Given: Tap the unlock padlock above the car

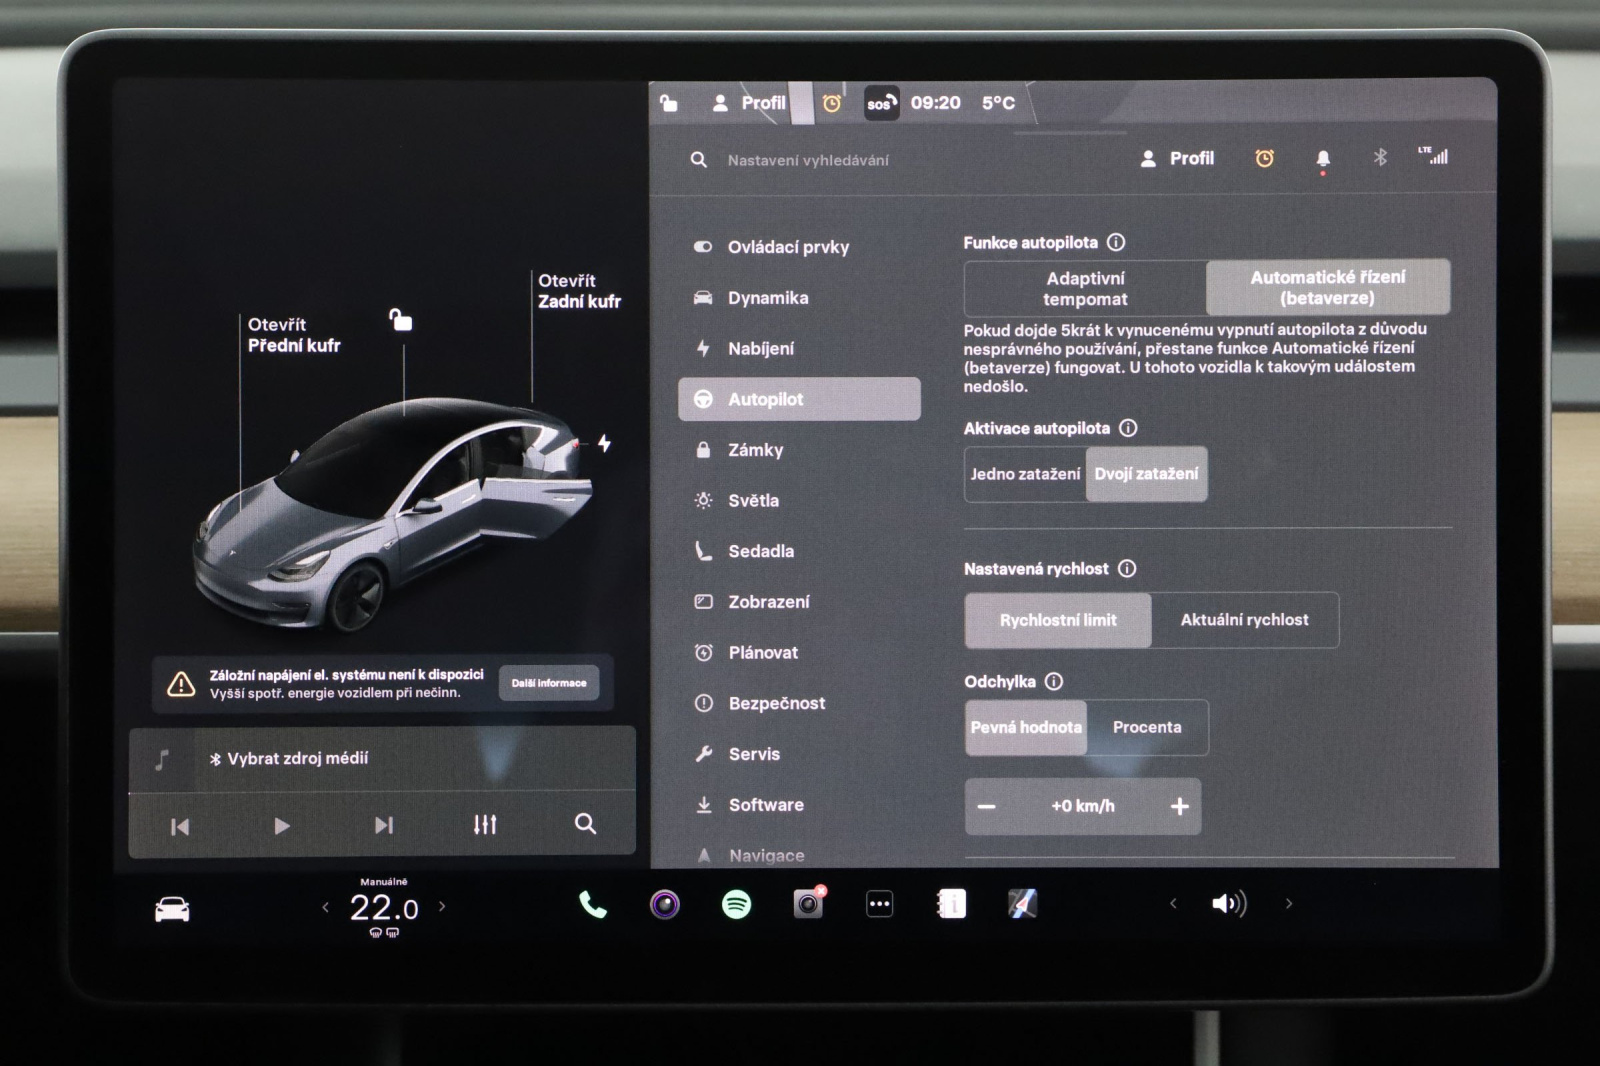Looking at the screenshot, I should 401,320.
